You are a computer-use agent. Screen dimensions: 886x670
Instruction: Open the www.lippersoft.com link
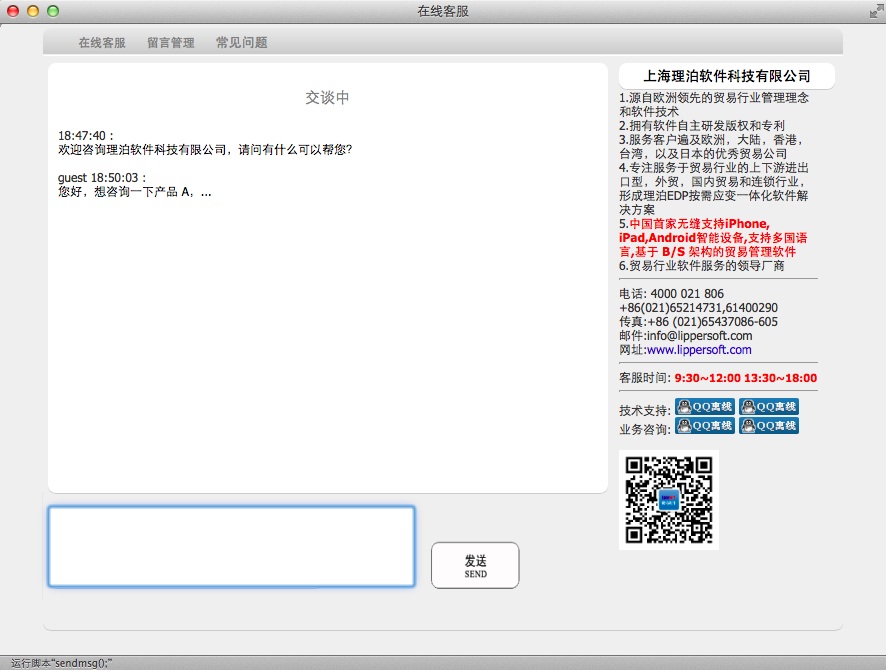(x=699, y=350)
